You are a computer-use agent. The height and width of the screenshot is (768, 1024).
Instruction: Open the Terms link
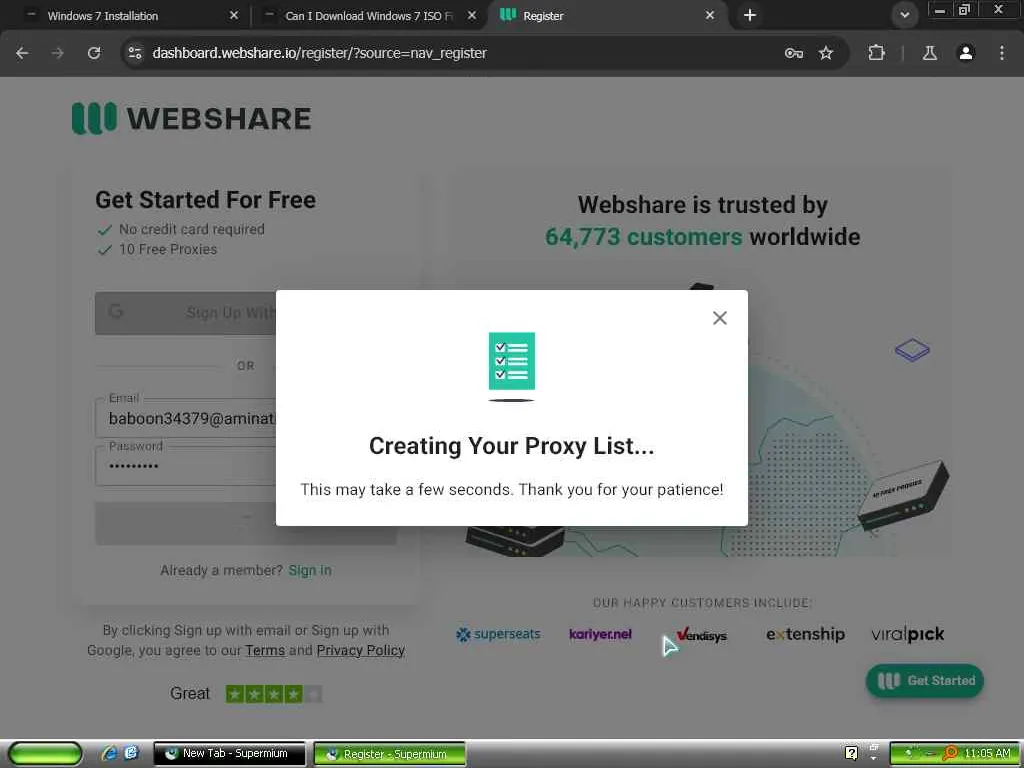(x=265, y=650)
